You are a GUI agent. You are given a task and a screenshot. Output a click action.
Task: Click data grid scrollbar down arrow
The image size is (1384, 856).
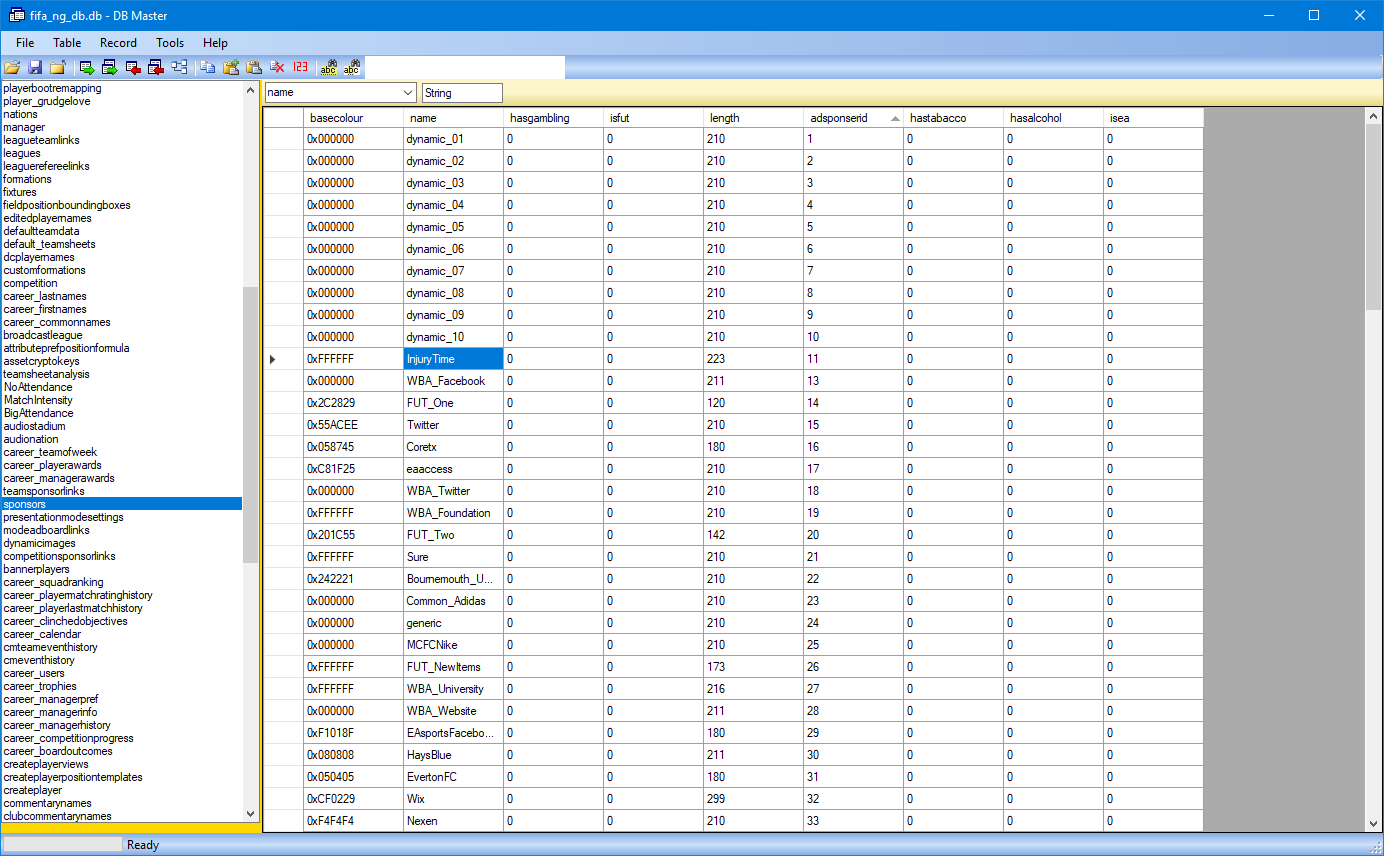pyautogui.click(x=1373, y=823)
